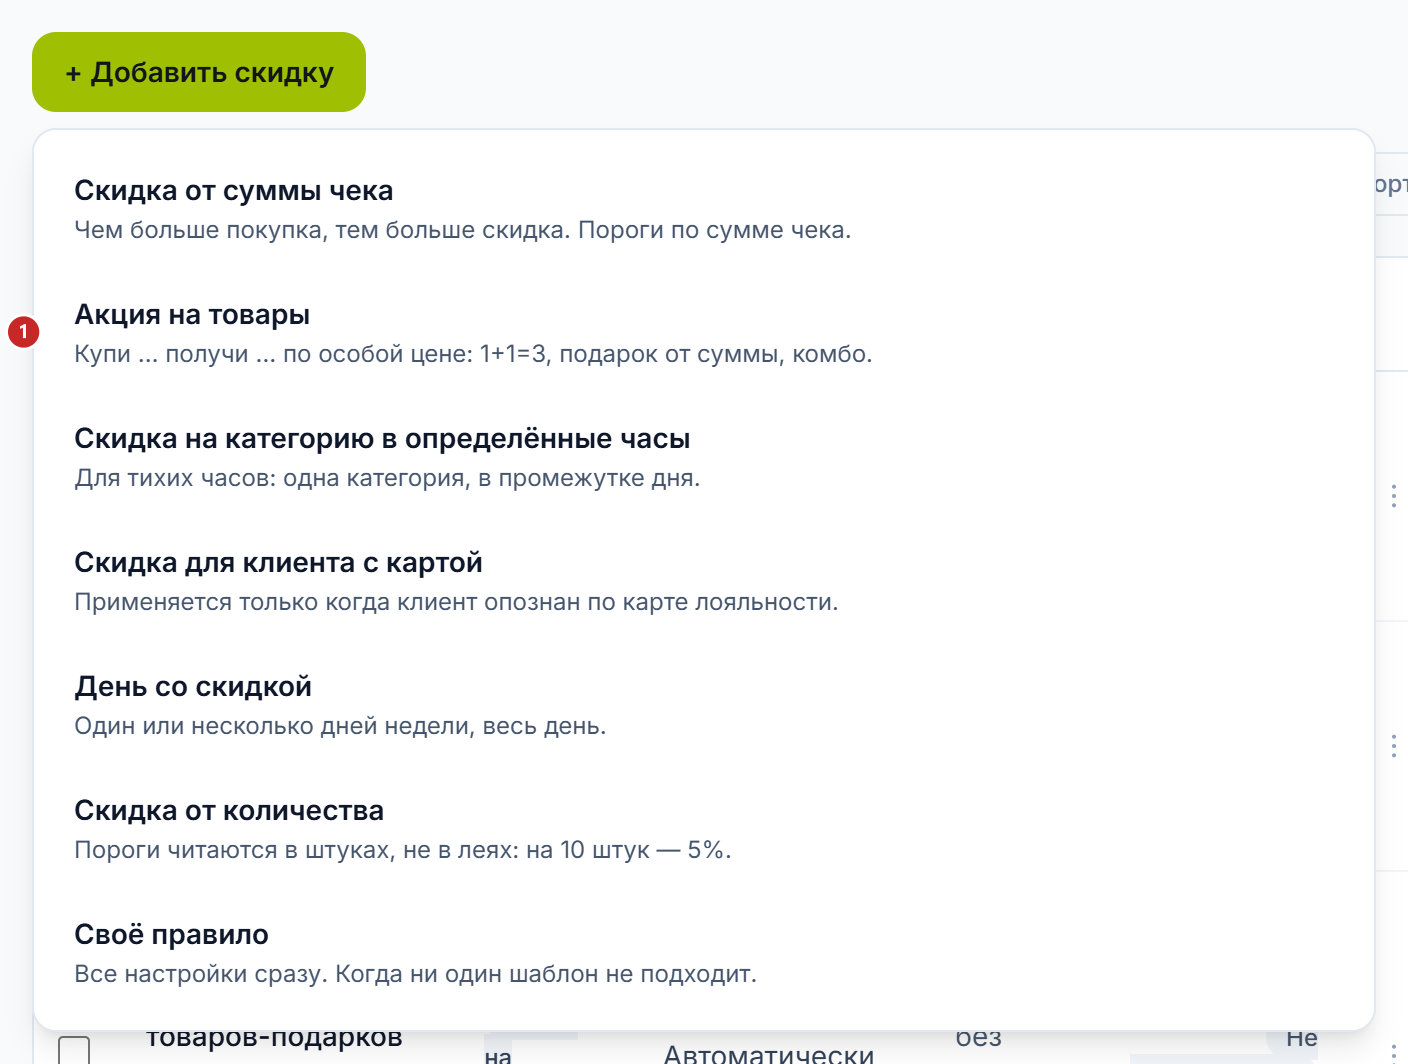
Task: Open three-dot row menu below the Не badge
Action: pyautogui.click(x=1393, y=1052)
